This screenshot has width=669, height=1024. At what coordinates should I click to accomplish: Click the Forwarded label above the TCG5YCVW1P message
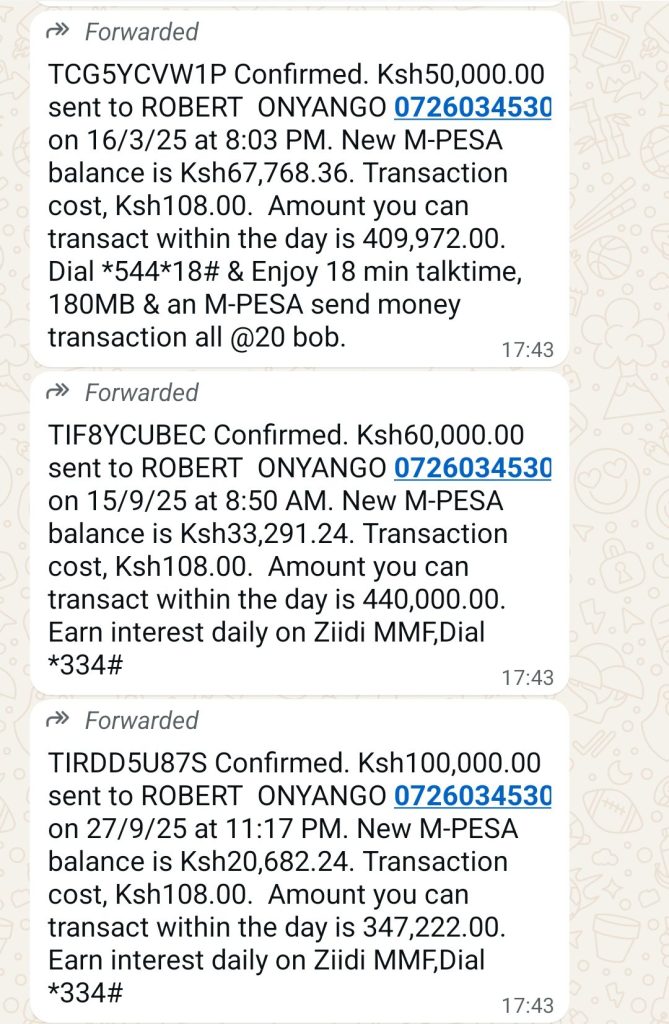(x=142, y=32)
